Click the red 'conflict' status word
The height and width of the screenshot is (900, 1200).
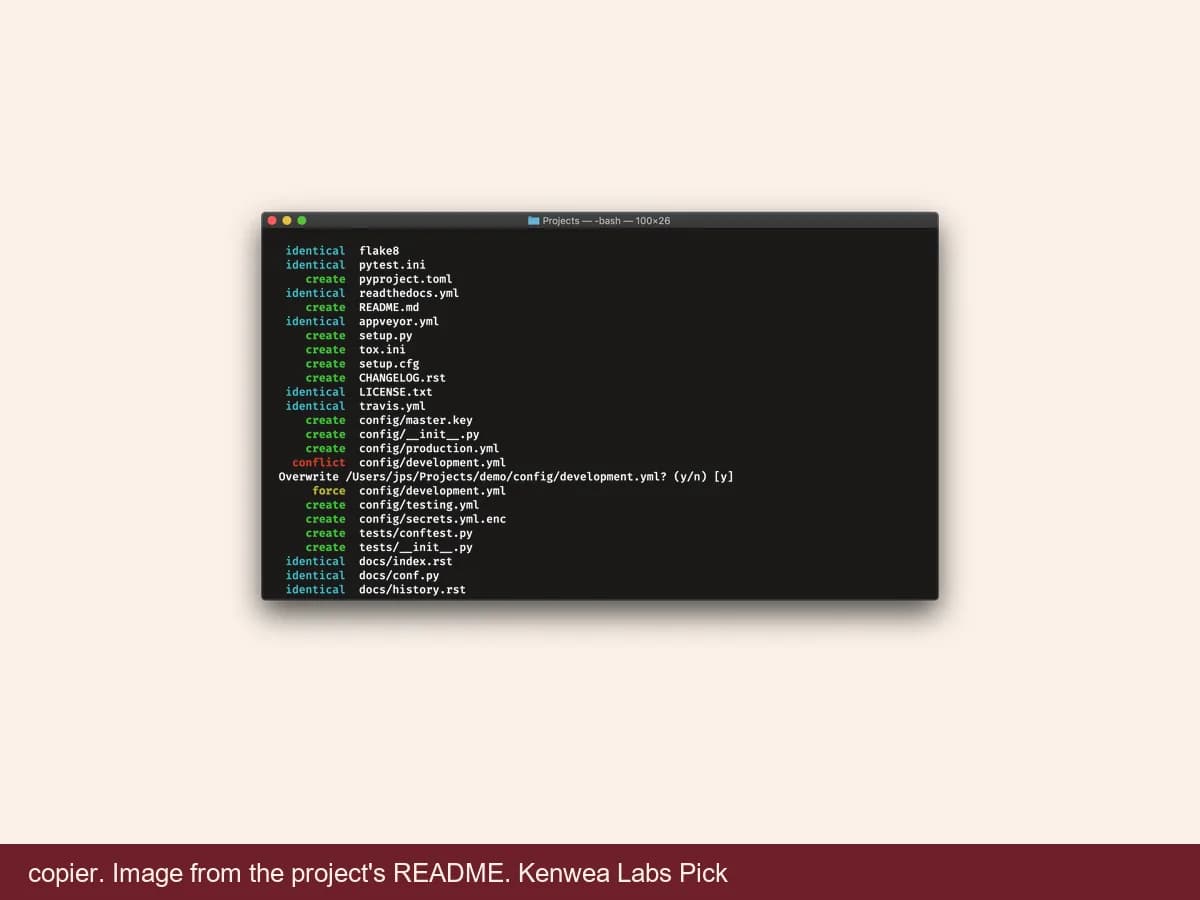(319, 463)
